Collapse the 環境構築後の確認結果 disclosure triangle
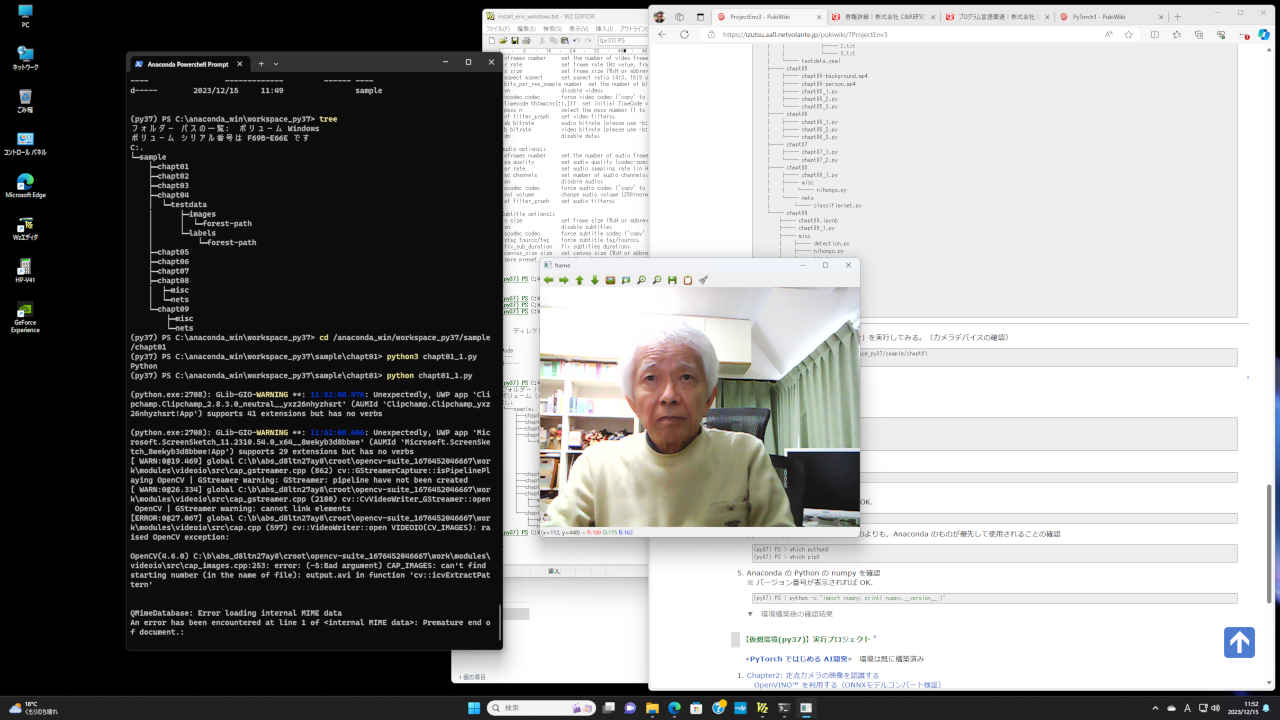This screenshot has height=720, width=1280. 751,613
